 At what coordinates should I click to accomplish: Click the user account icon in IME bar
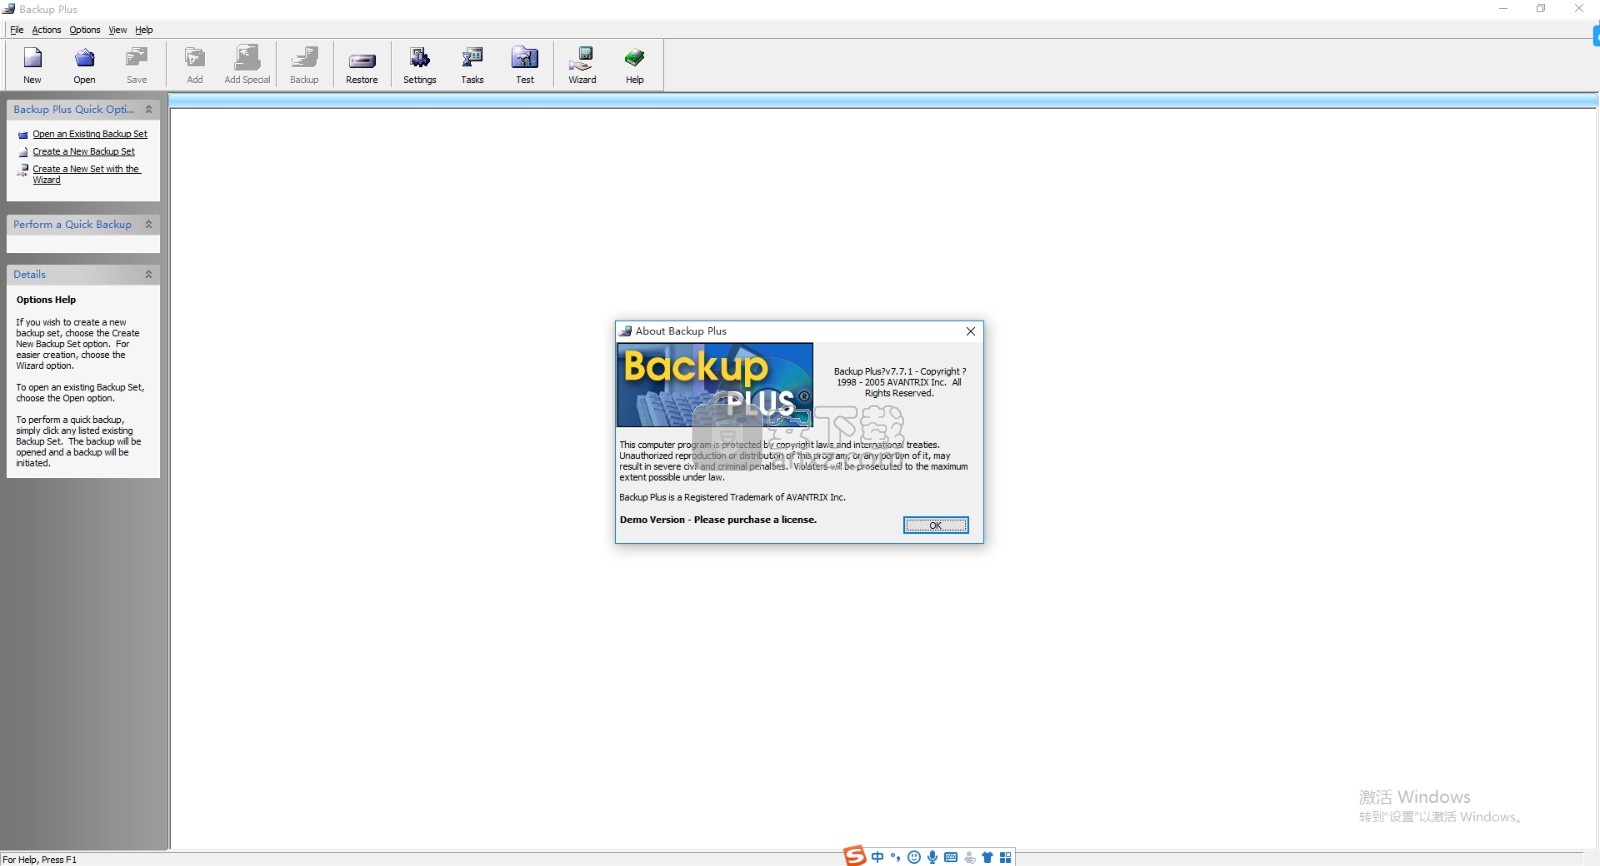pos(969,857)
